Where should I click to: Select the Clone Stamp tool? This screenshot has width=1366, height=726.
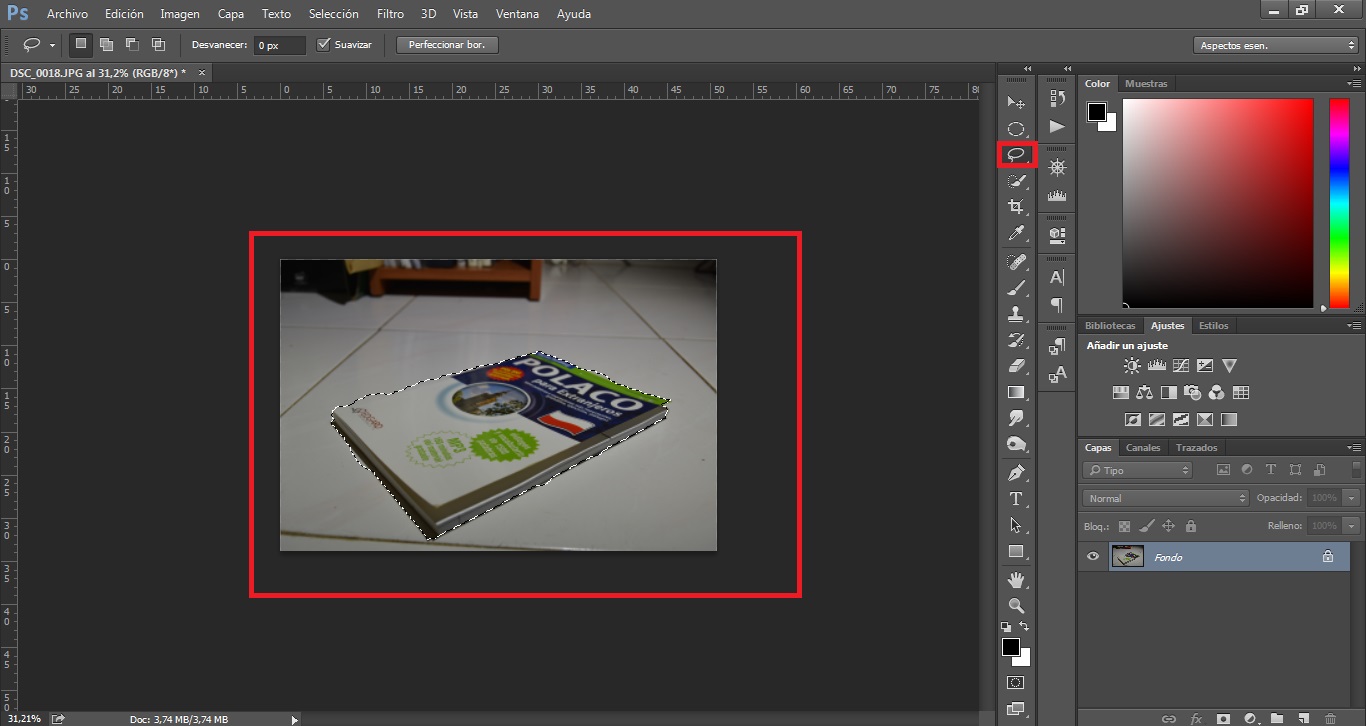coord(1016,314)
